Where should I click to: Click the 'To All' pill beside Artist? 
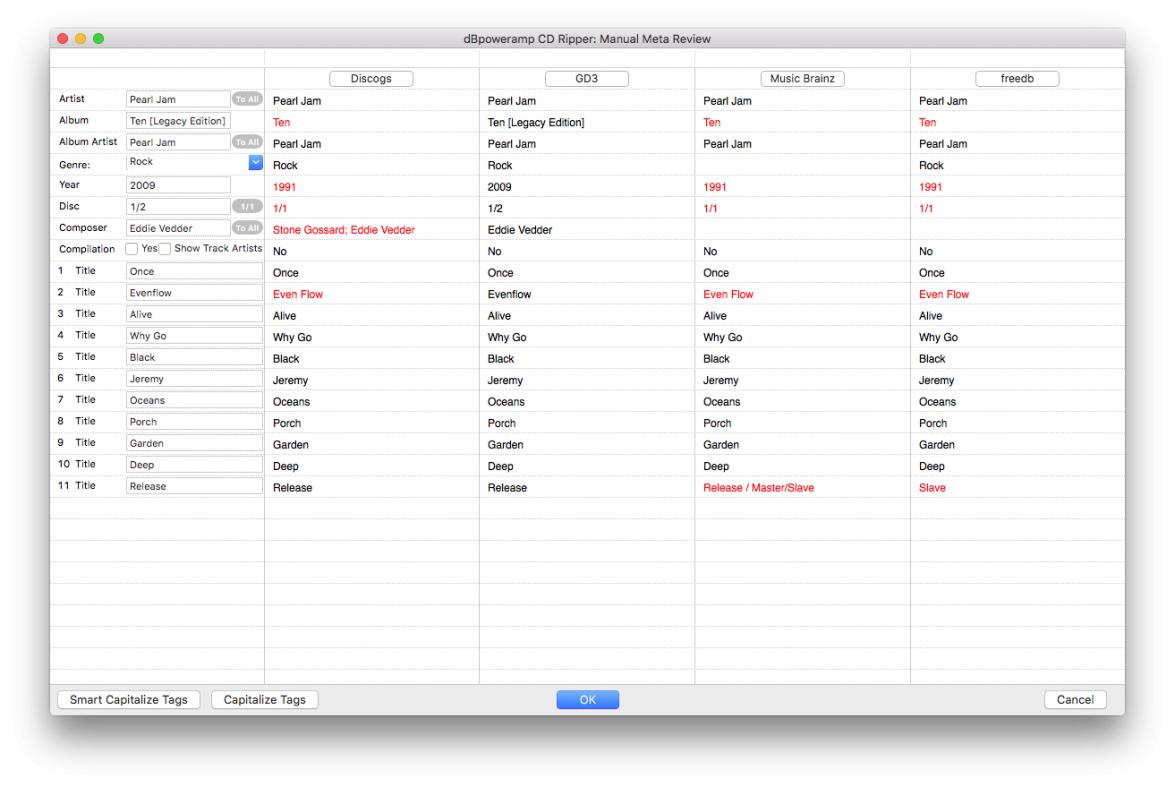(245, 99)
